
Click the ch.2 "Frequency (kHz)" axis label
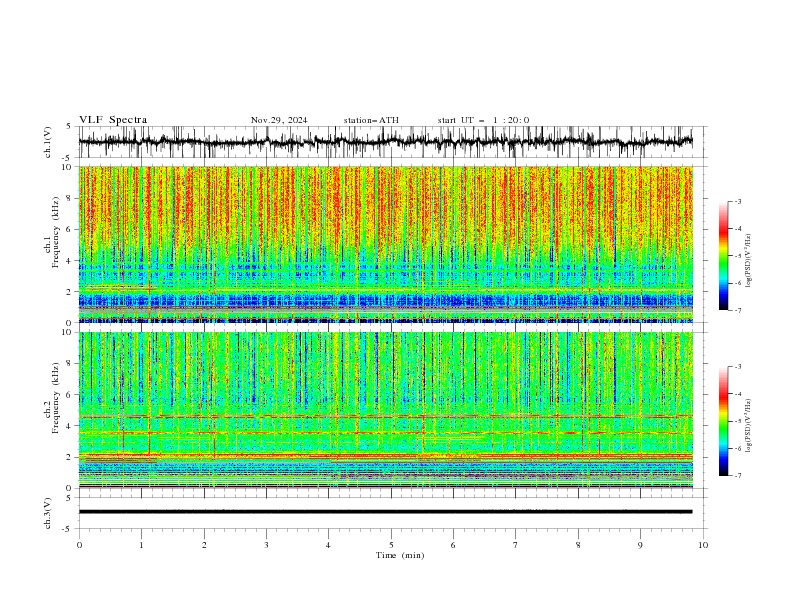(55, 397)
